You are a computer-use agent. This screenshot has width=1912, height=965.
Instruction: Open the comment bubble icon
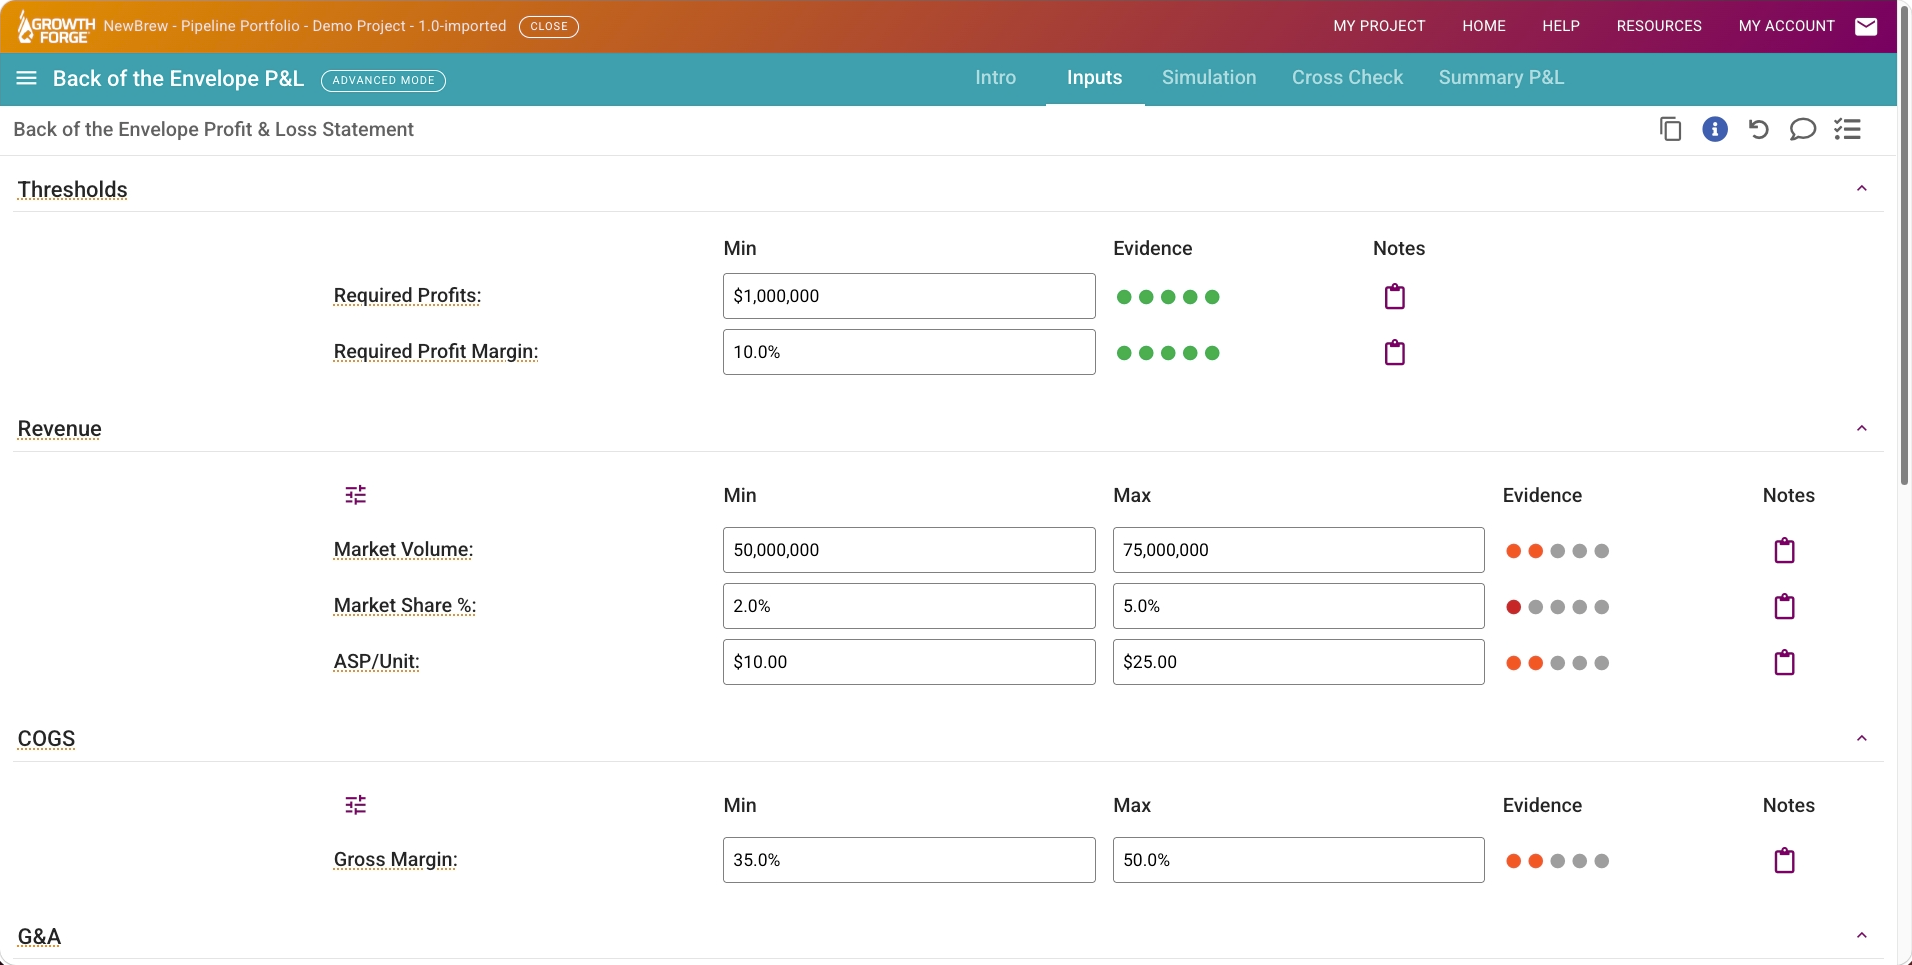[1803, 129]
